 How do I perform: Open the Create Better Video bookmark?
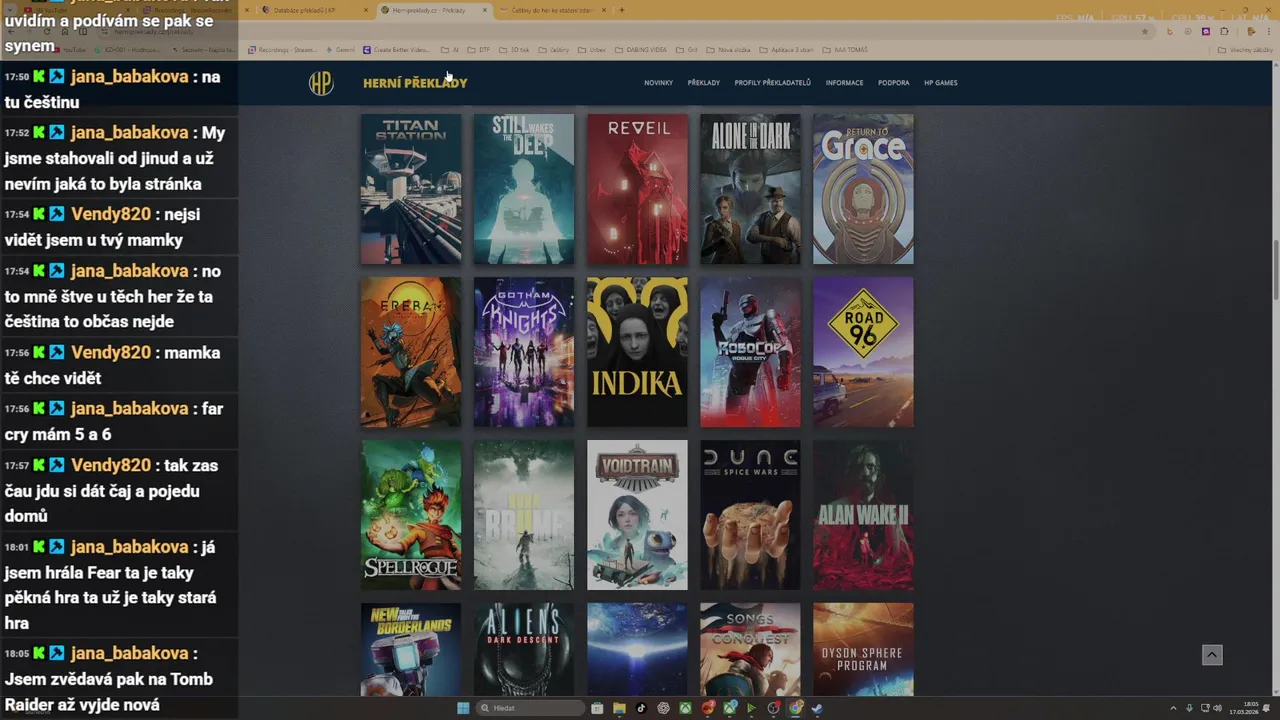pyautogui.click(x=397, y=49)
